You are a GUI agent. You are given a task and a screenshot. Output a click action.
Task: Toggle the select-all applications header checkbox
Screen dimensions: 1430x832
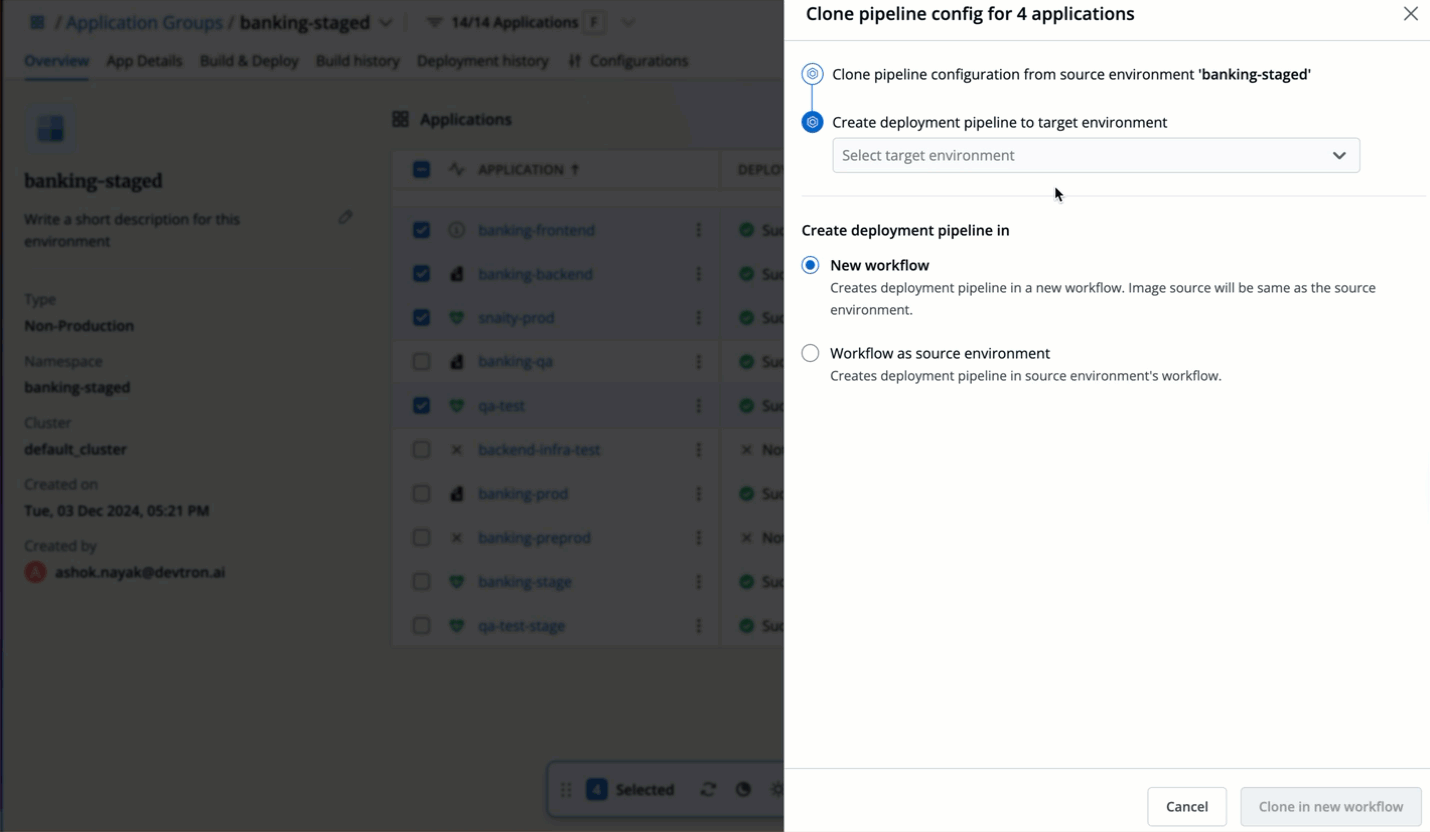(x=421, y=170)
